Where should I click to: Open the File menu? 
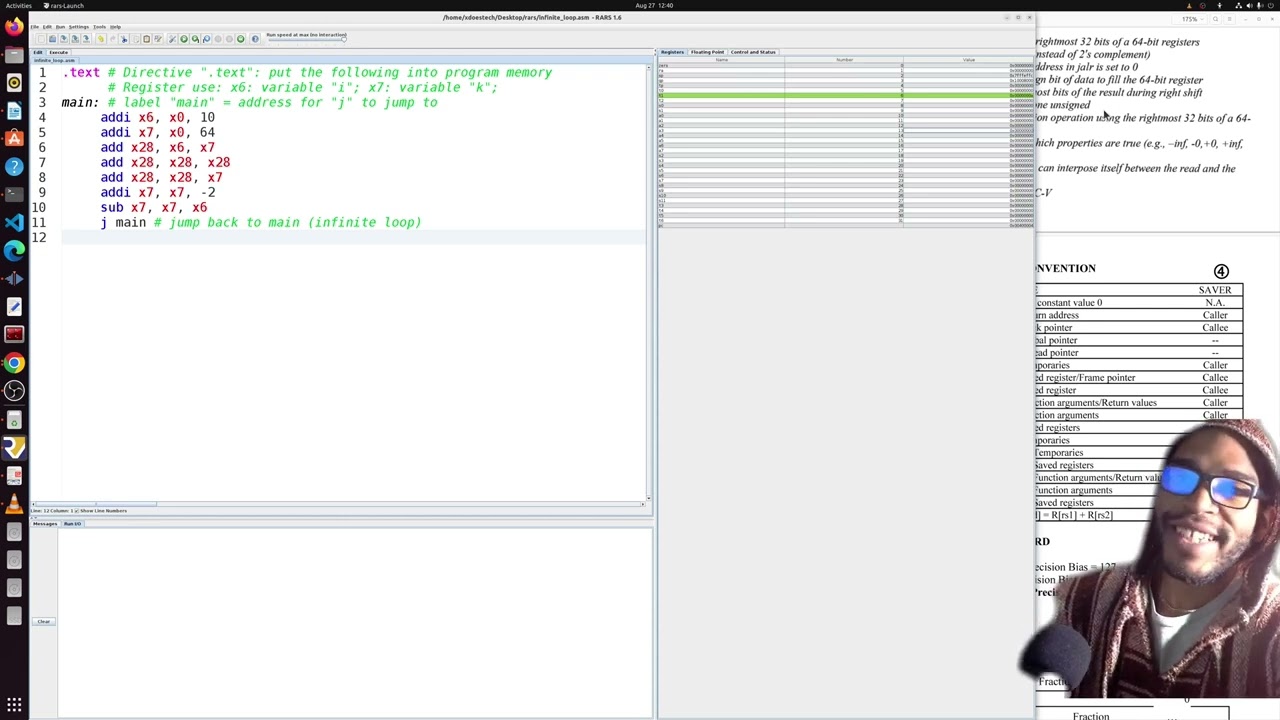tap(35, 27)
